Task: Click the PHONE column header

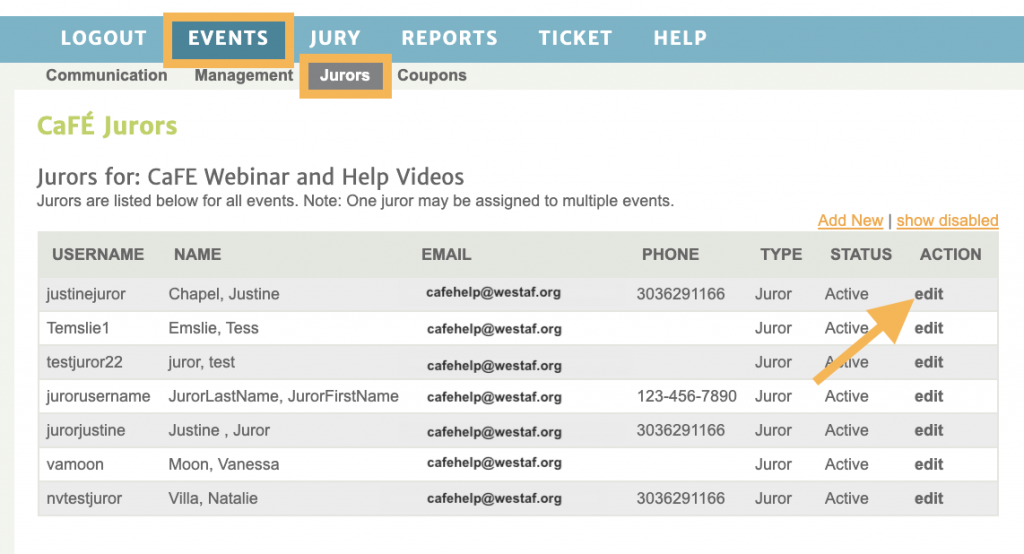Action: coord(670,254)
